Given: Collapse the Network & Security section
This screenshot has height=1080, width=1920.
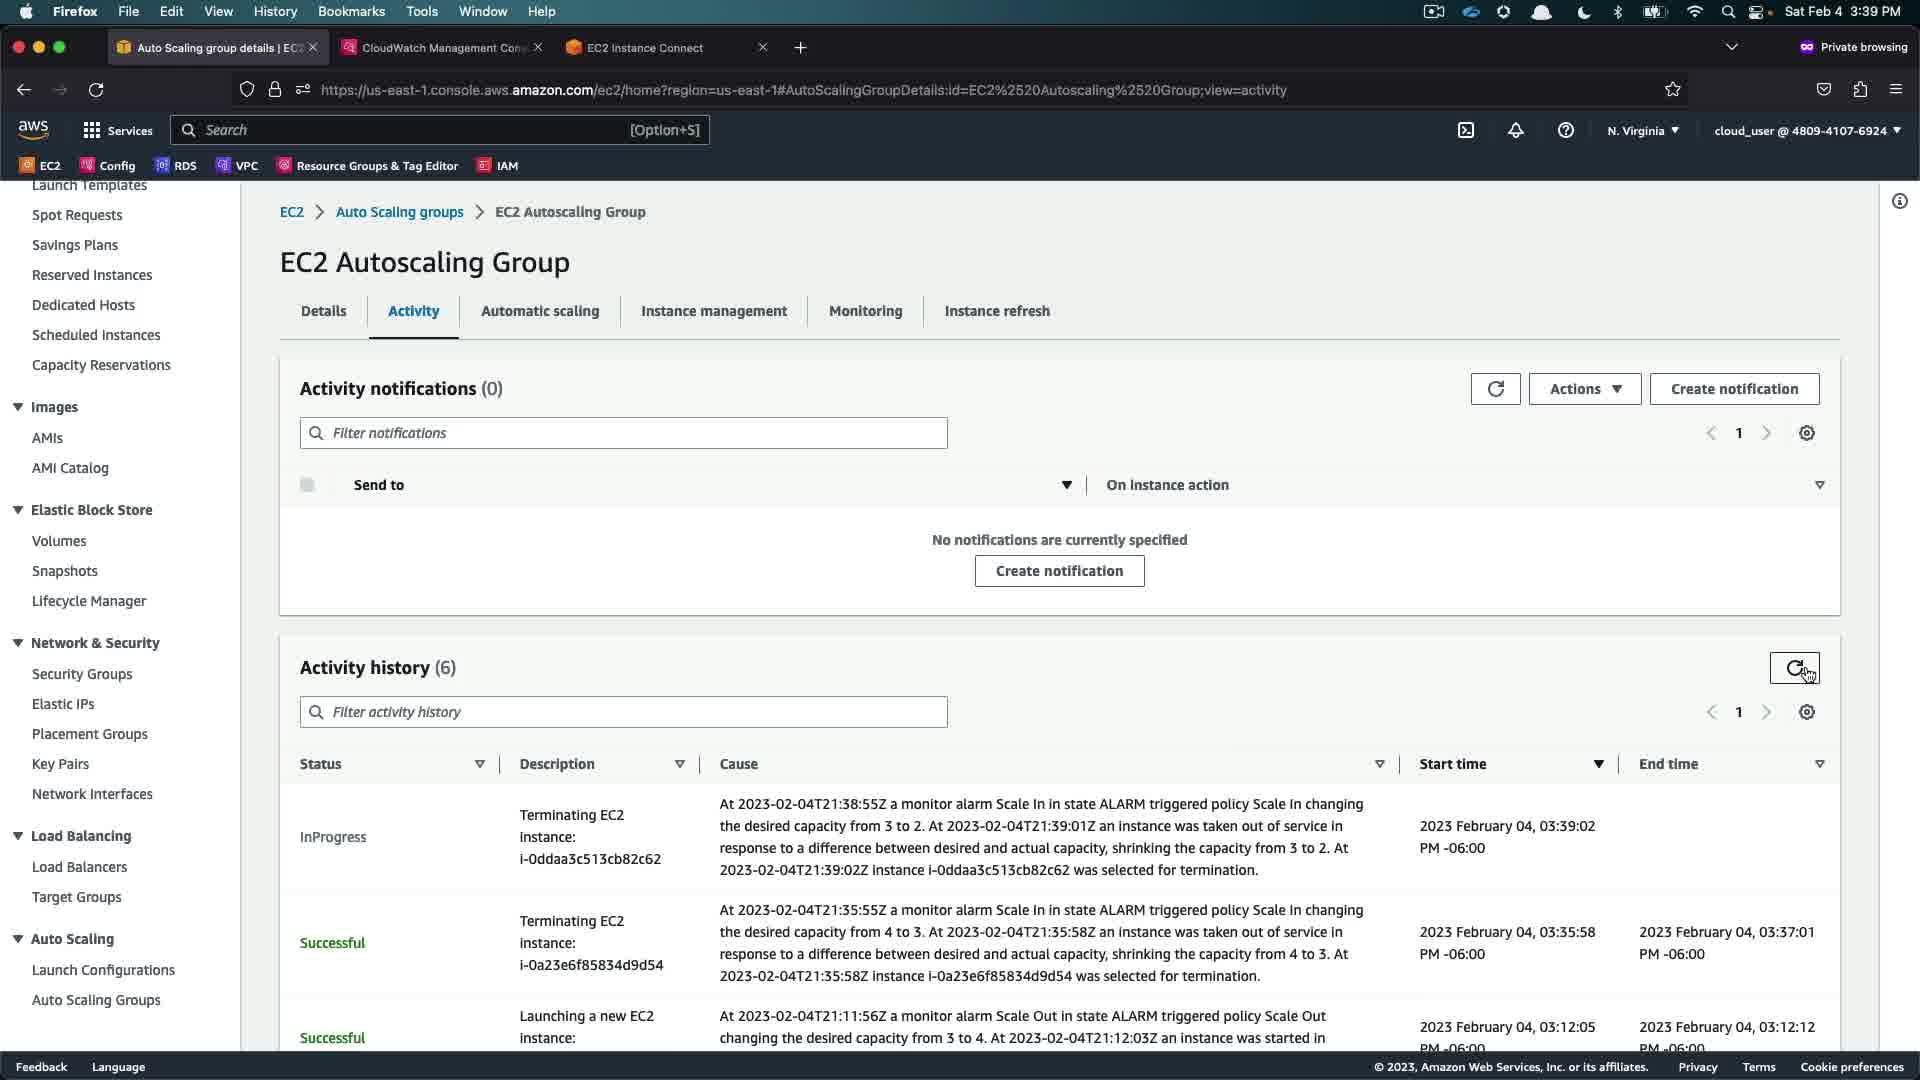Looking at the screenshot, I should tap(18, 643).
